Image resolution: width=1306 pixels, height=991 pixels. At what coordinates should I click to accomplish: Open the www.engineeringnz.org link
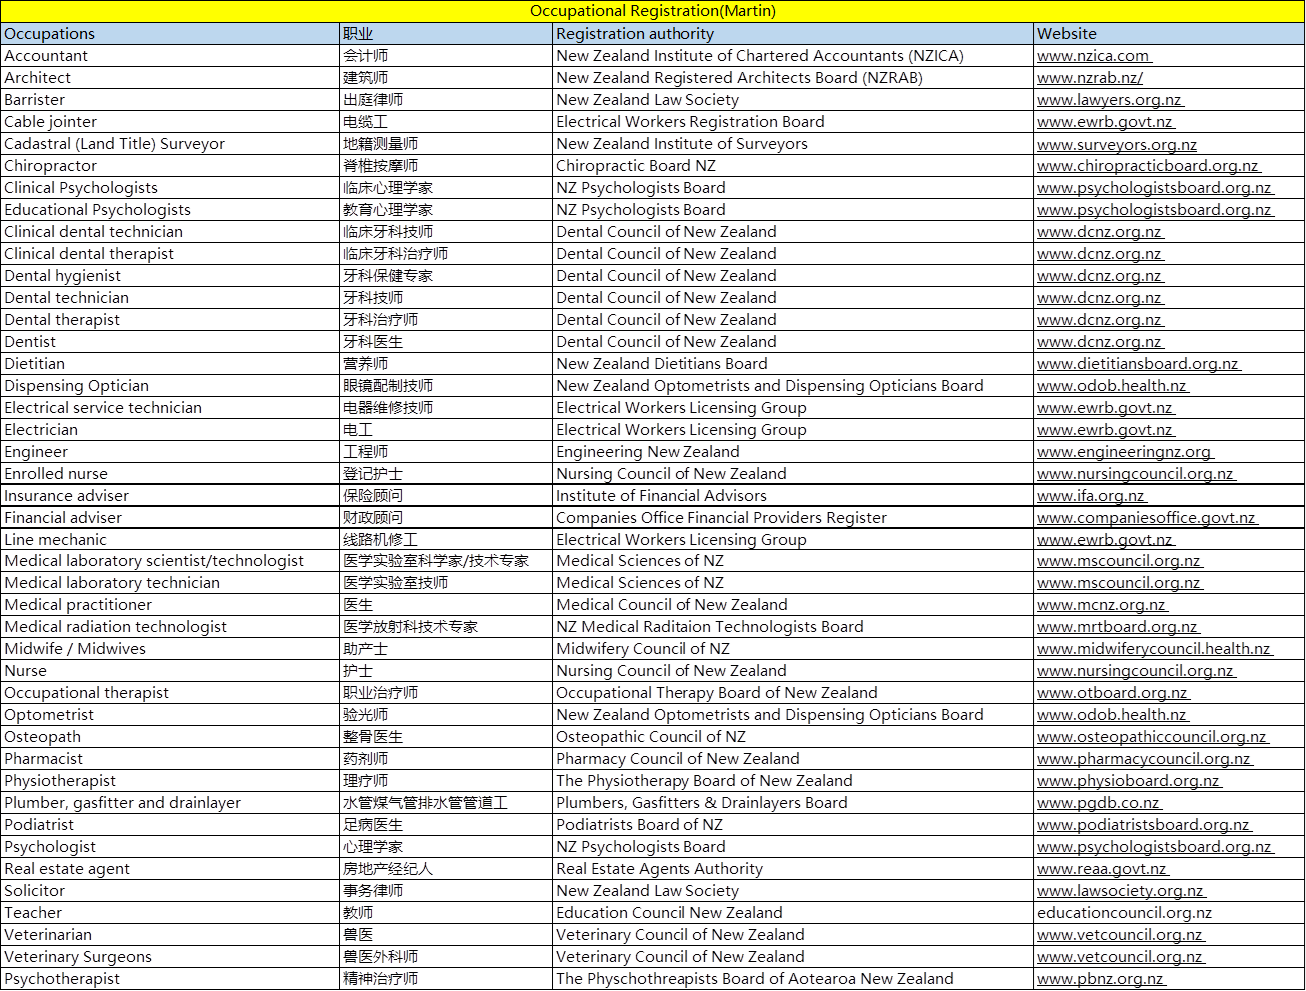[x=1125, y=452]
